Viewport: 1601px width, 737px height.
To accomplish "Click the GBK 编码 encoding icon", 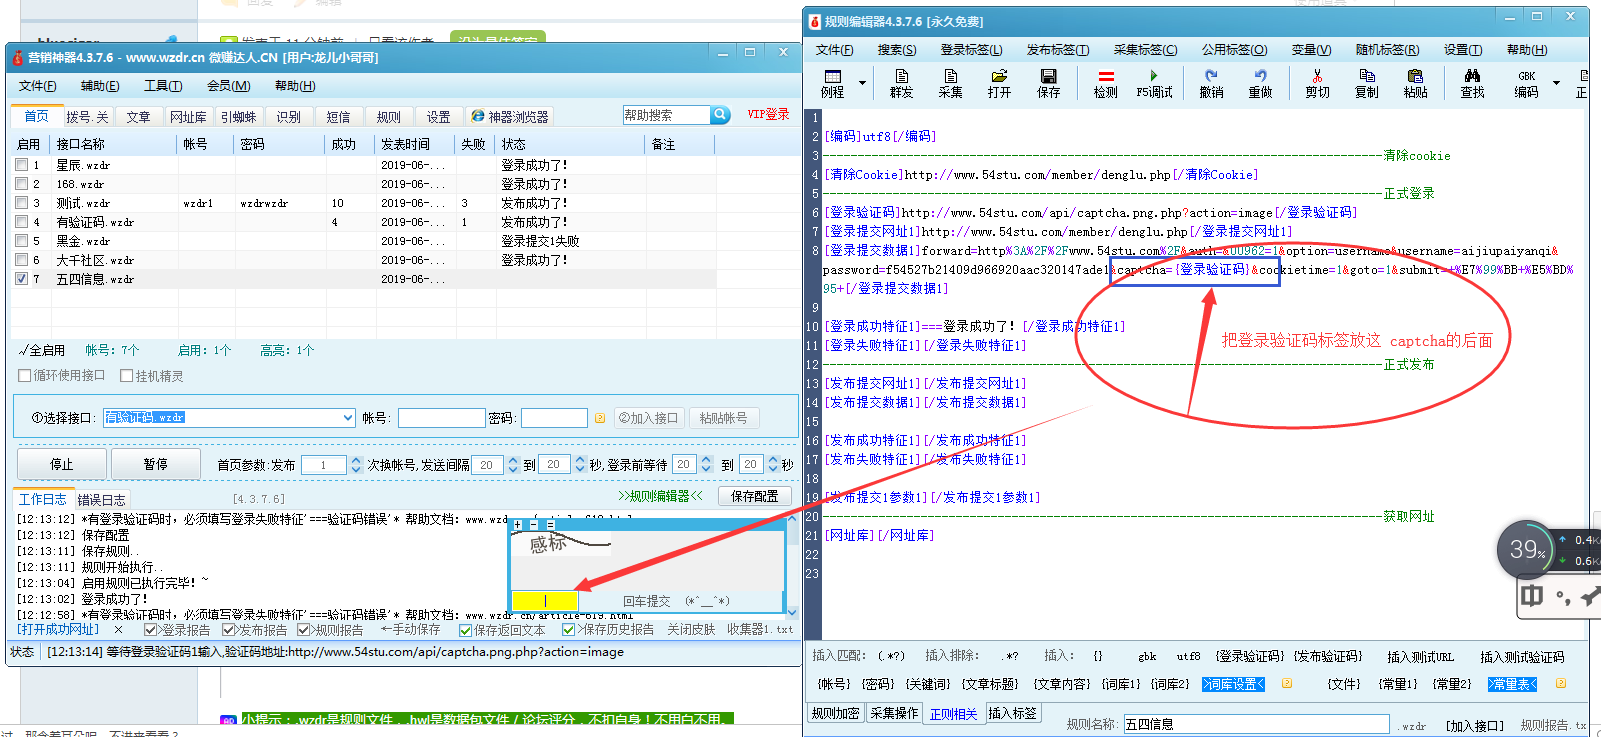I will [1526, 83].
